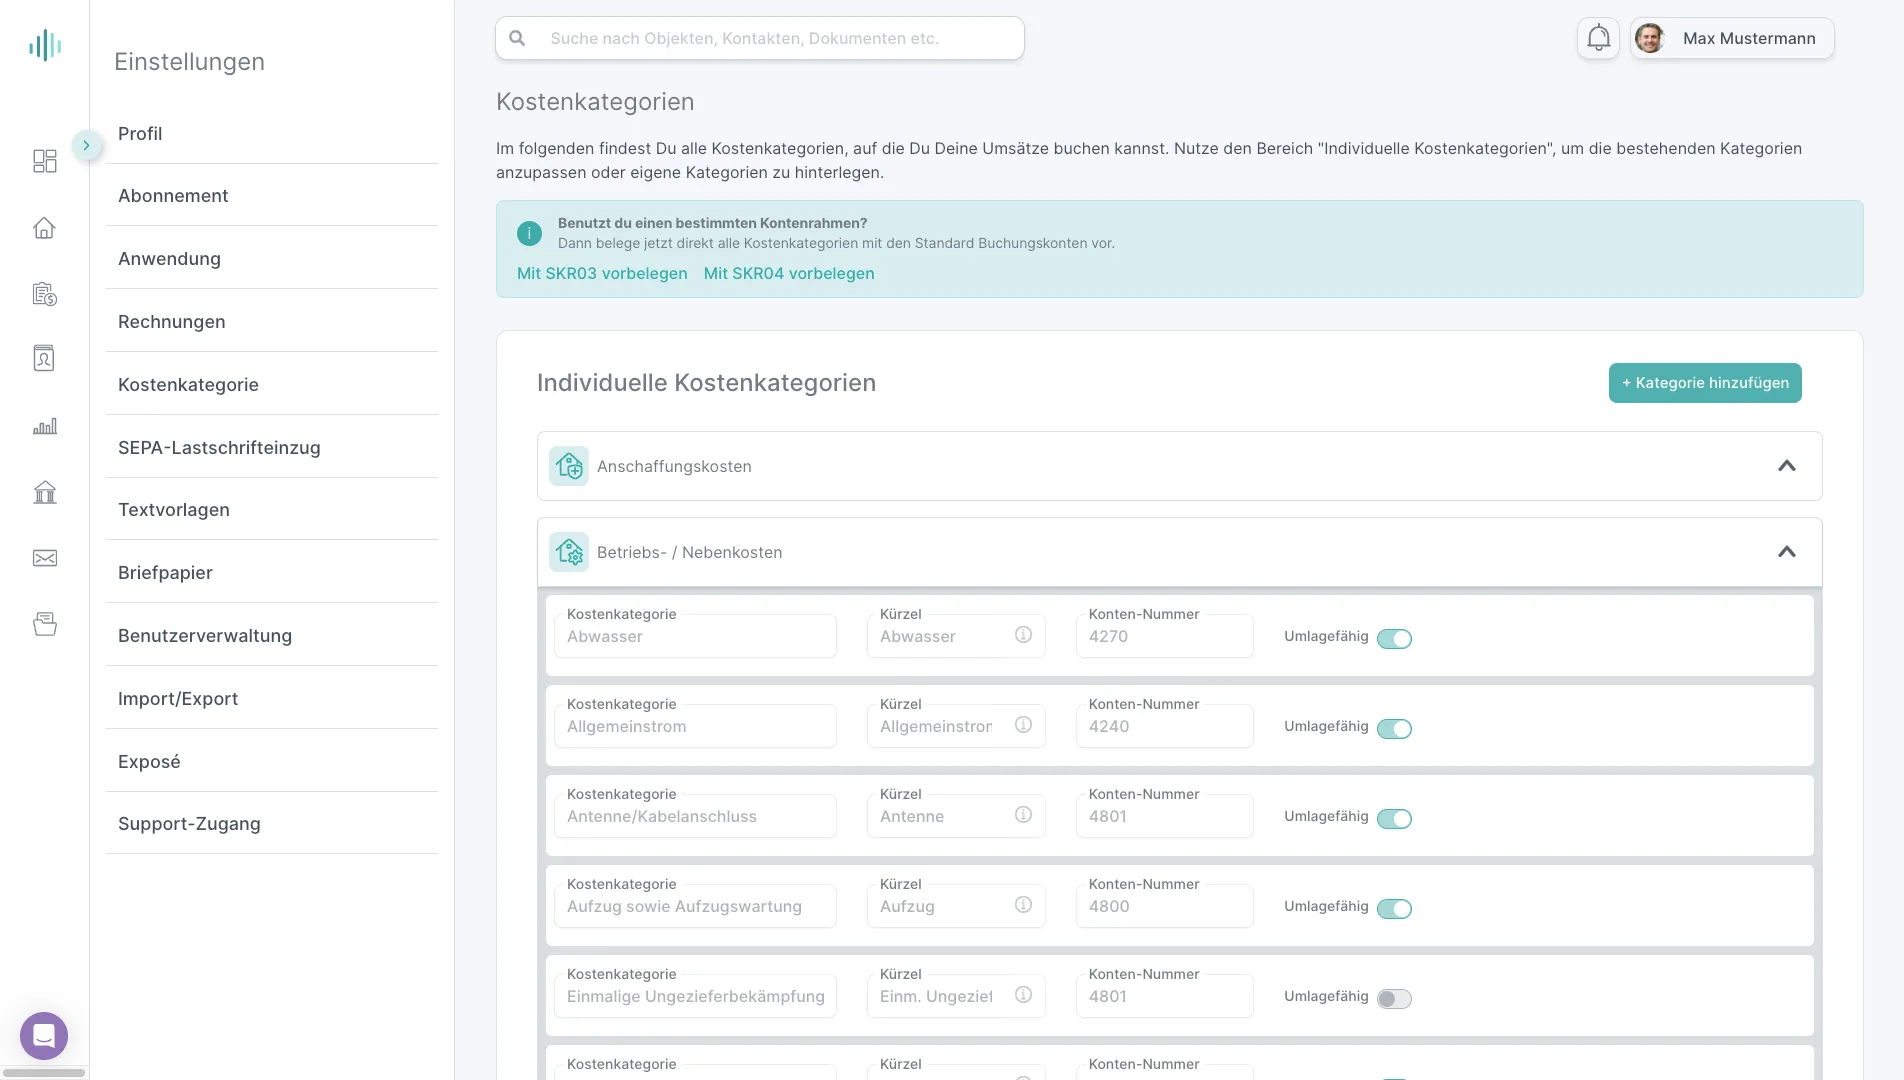
Task: Click Kategorie hinzufügen button
Action: [1705, 383]
